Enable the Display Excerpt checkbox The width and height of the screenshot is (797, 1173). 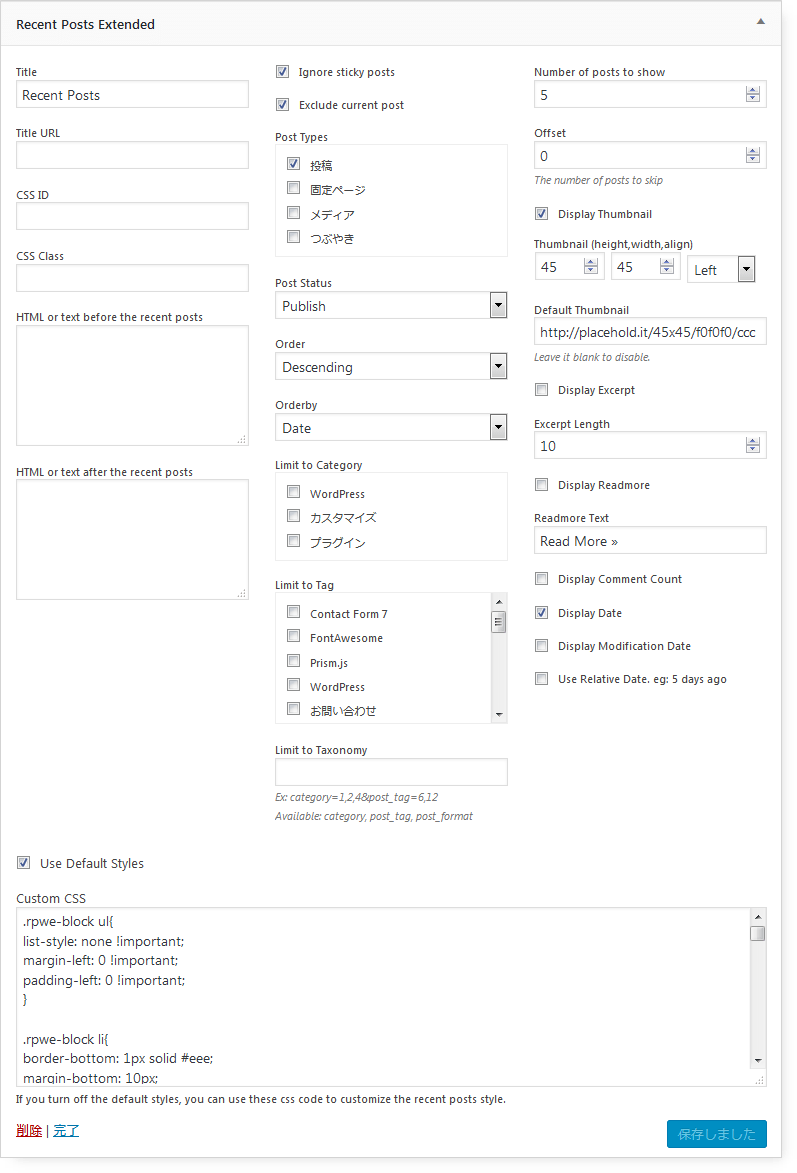[542, 390]
